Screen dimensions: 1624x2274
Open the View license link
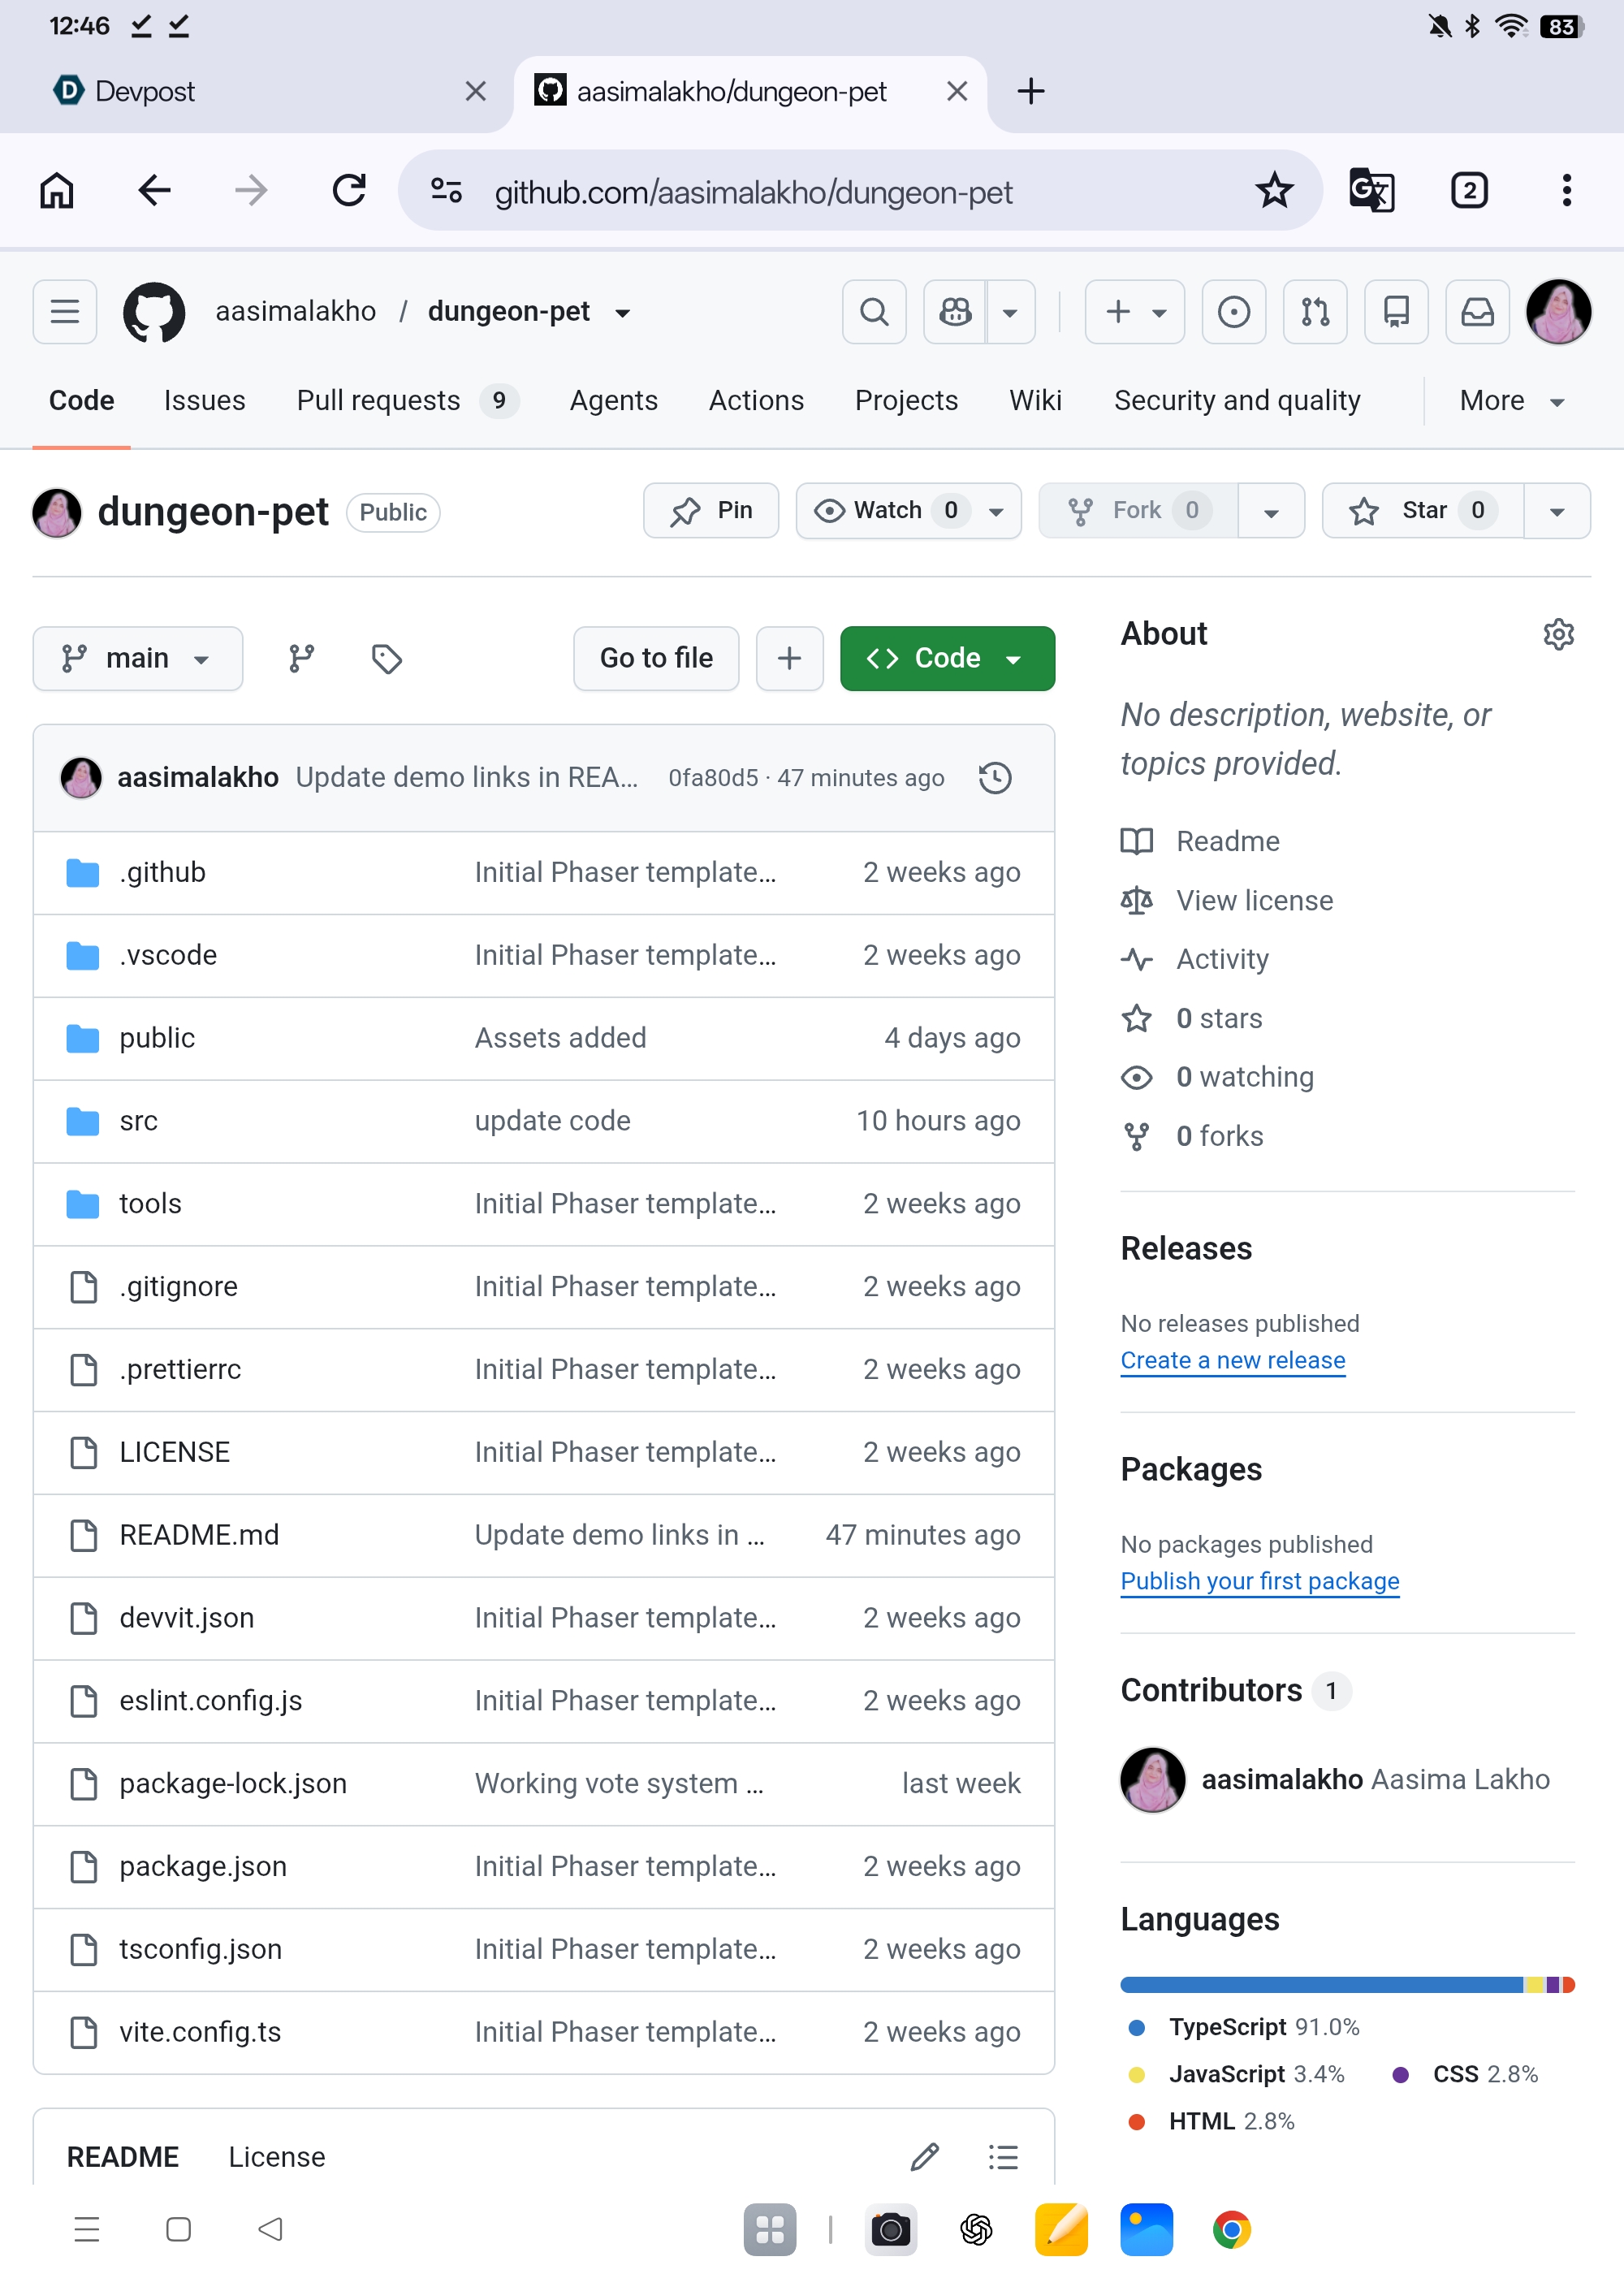tap(1254, 900)
